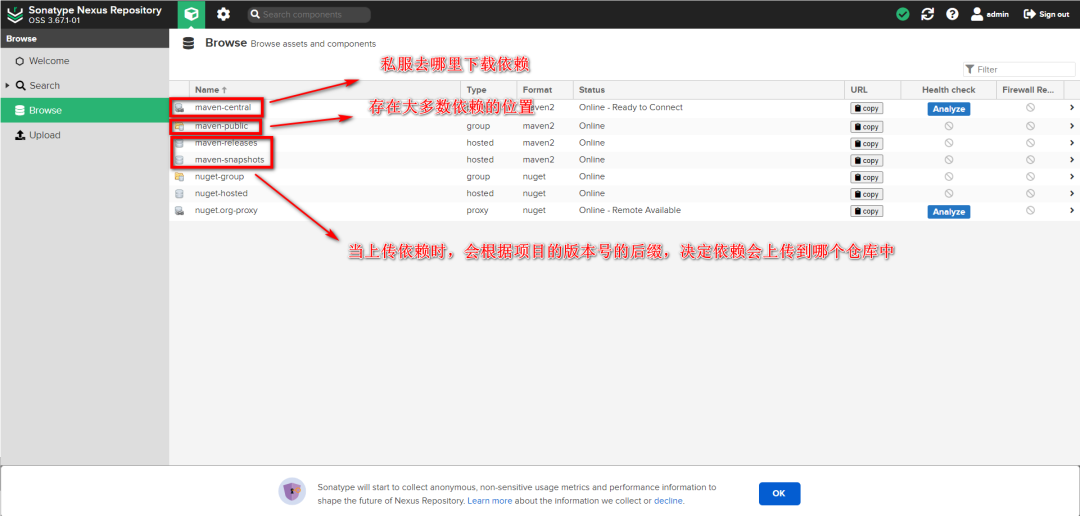Image resolution: width=1080 pixels, height=516 pixels.
Task: Copy URL of nuget-hosted
Action: [x=866, y=194]
